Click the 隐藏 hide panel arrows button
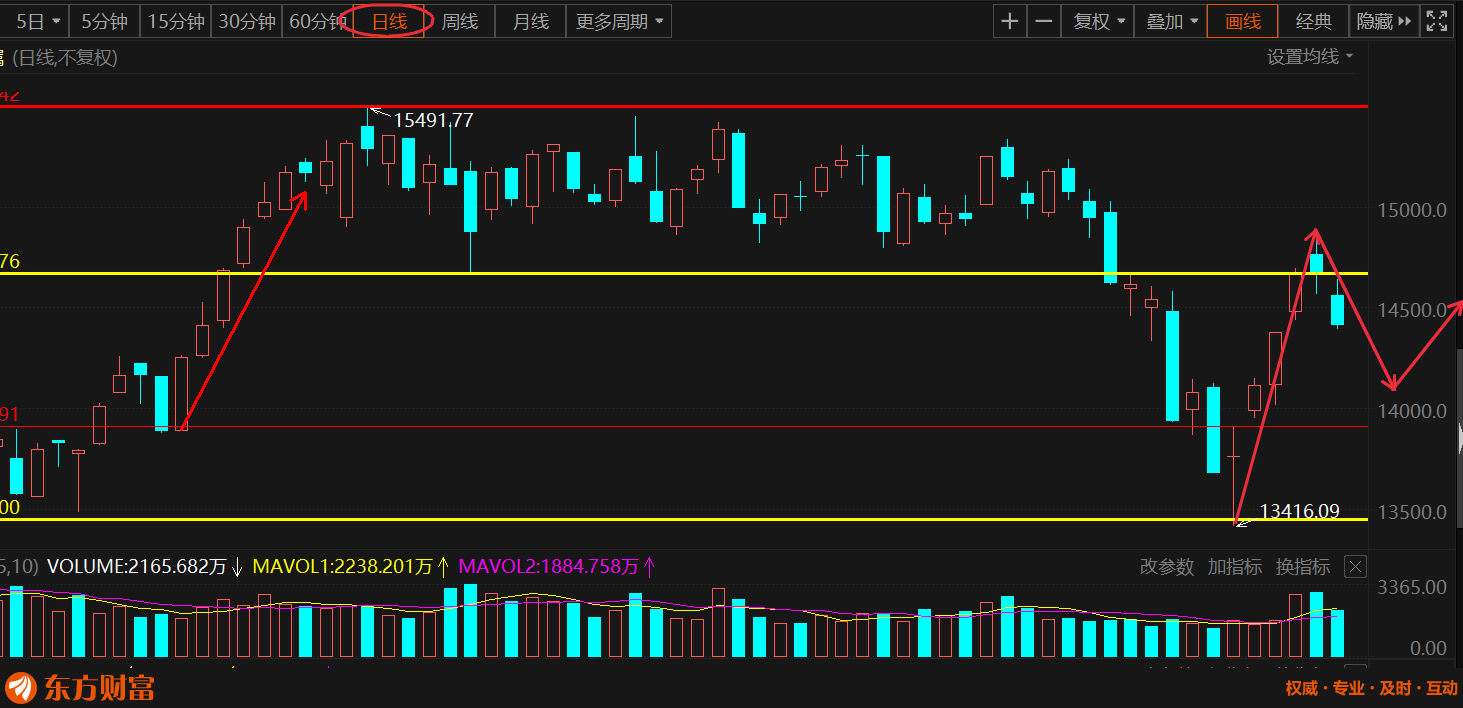 coord(1383,21)
